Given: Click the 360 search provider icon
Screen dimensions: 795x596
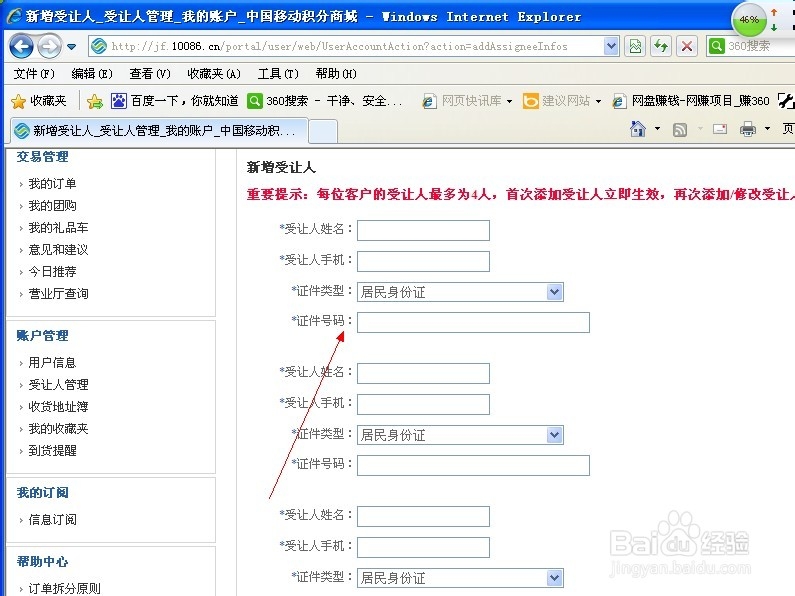Looking at the screenshot, I should 716,47.
